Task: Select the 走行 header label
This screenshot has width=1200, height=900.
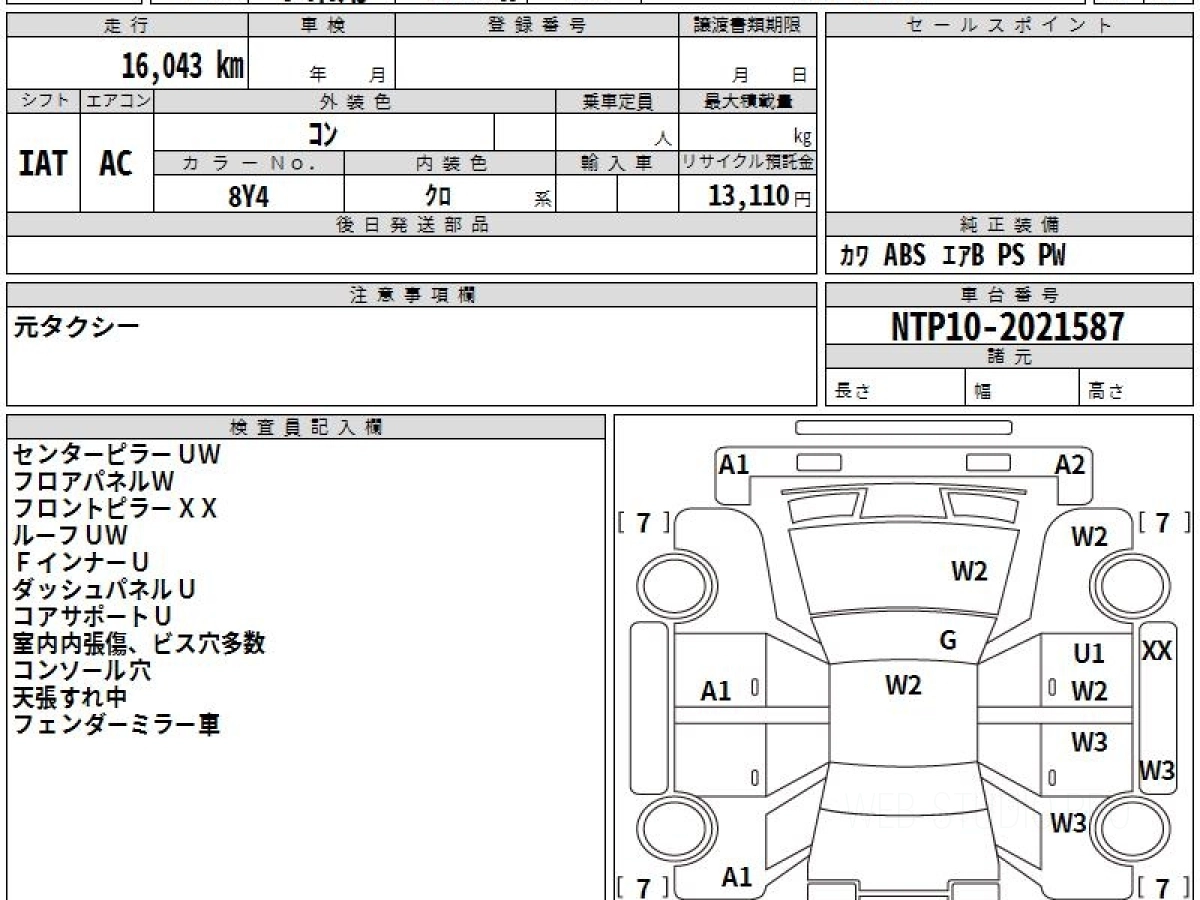Action: click(x=127, y=26)
